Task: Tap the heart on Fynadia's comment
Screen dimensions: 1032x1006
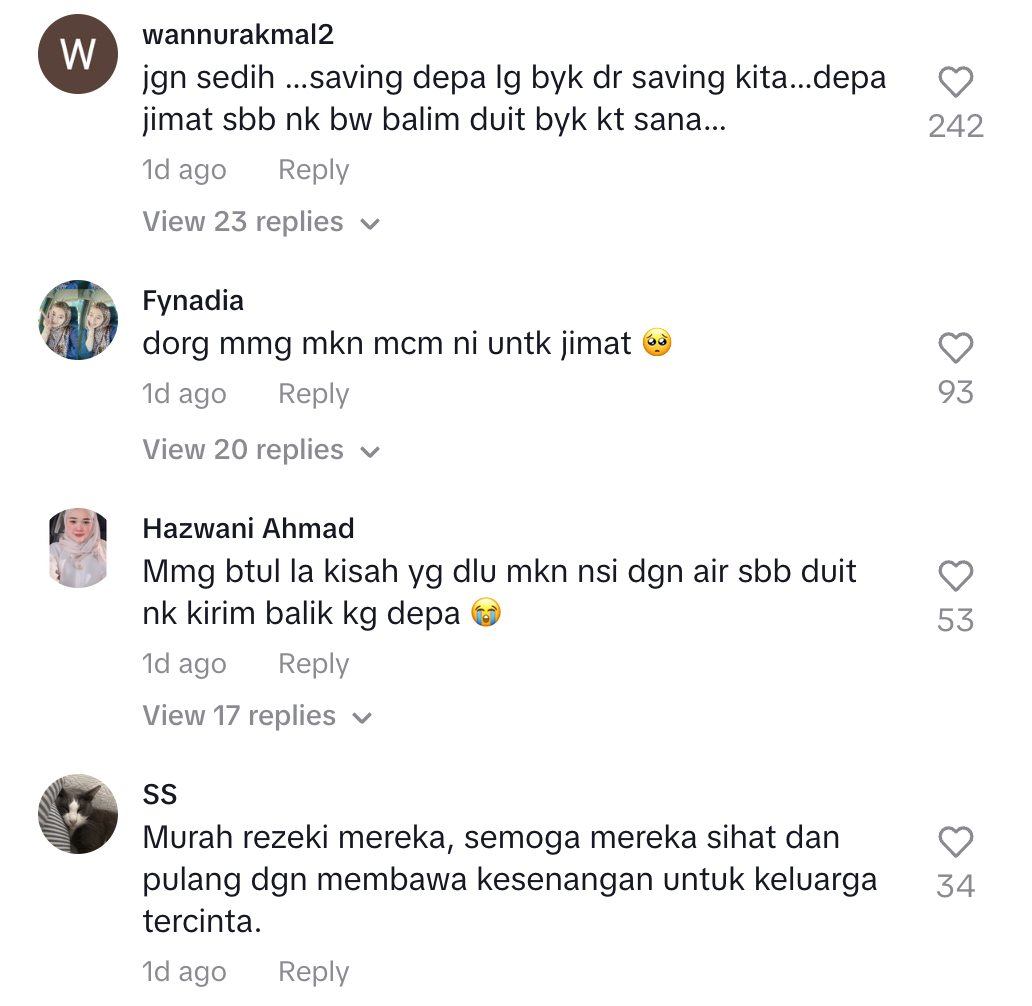Action: click(955, 348)
